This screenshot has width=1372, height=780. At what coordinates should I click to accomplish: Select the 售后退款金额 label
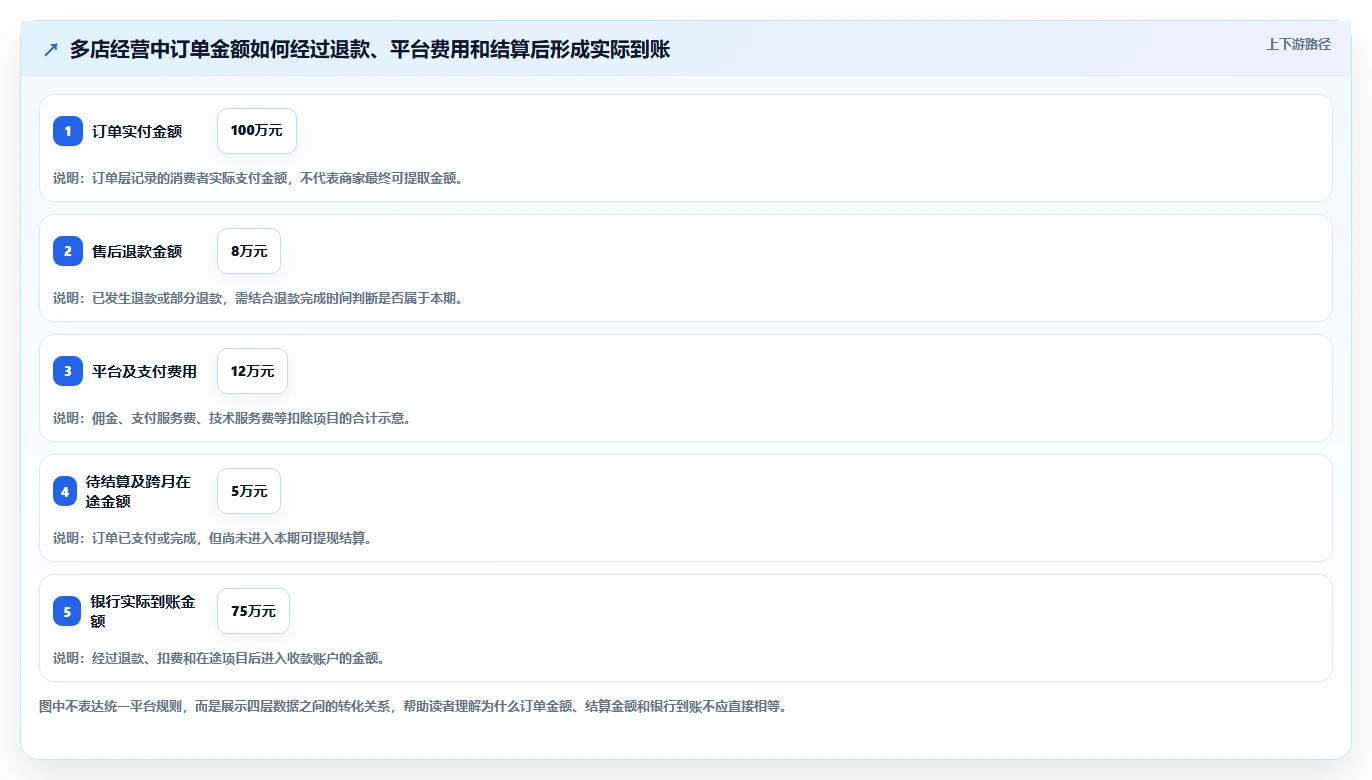tap(137, 251)
